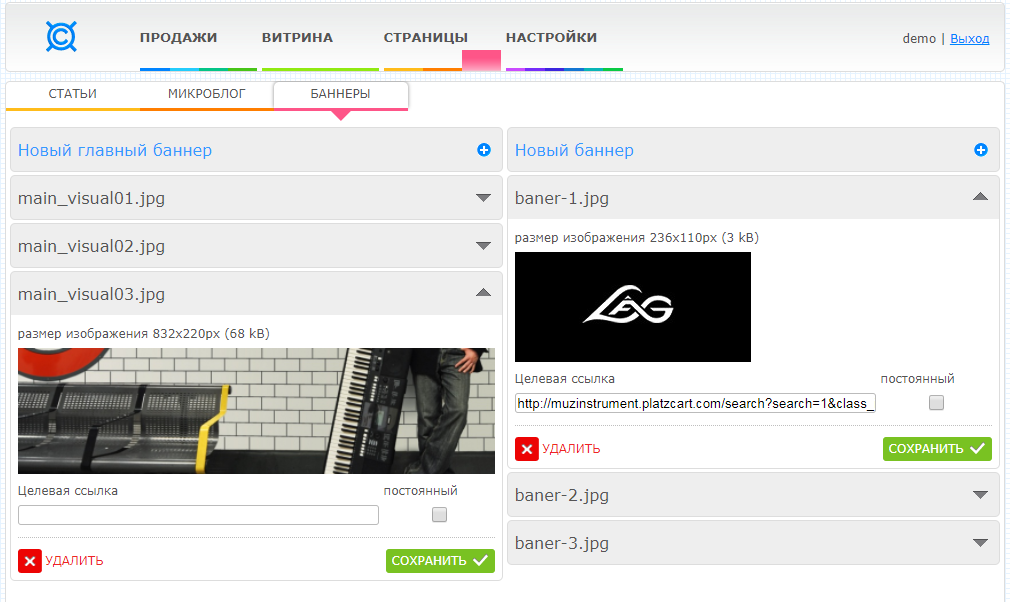Screen dimensions: 1010x602
Task: Save baner-1.jpg with СОХРАНИТЬ button
Action: 937,449
